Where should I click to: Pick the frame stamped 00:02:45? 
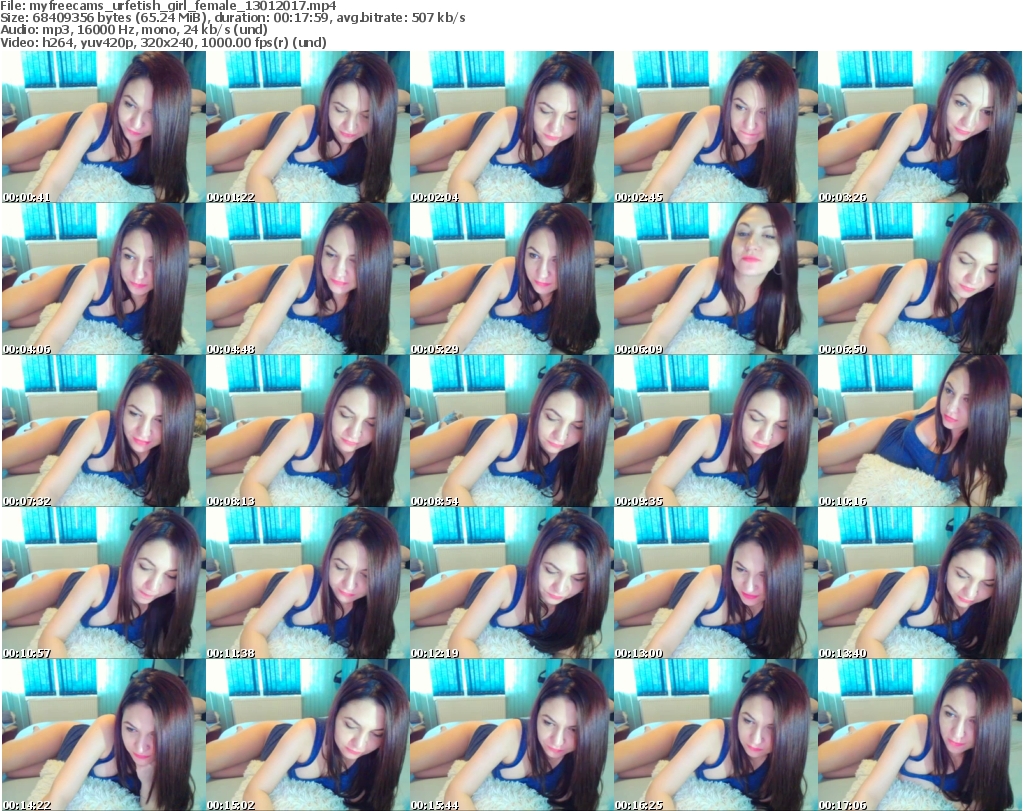[716, 127]
